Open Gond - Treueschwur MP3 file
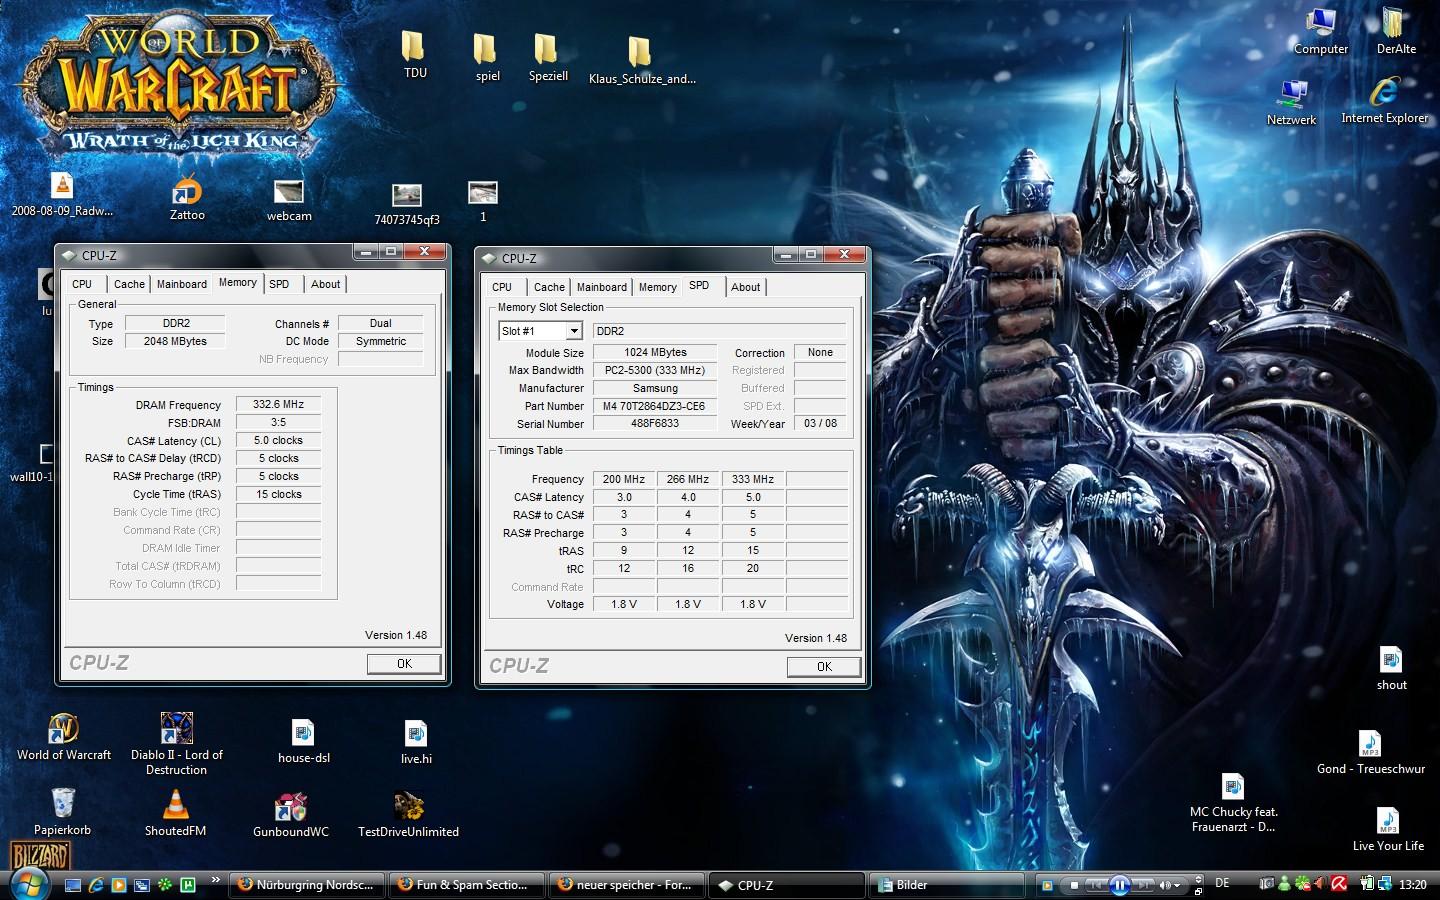1440x900 pixels. pyautogui.click(x=1370, y=752)
